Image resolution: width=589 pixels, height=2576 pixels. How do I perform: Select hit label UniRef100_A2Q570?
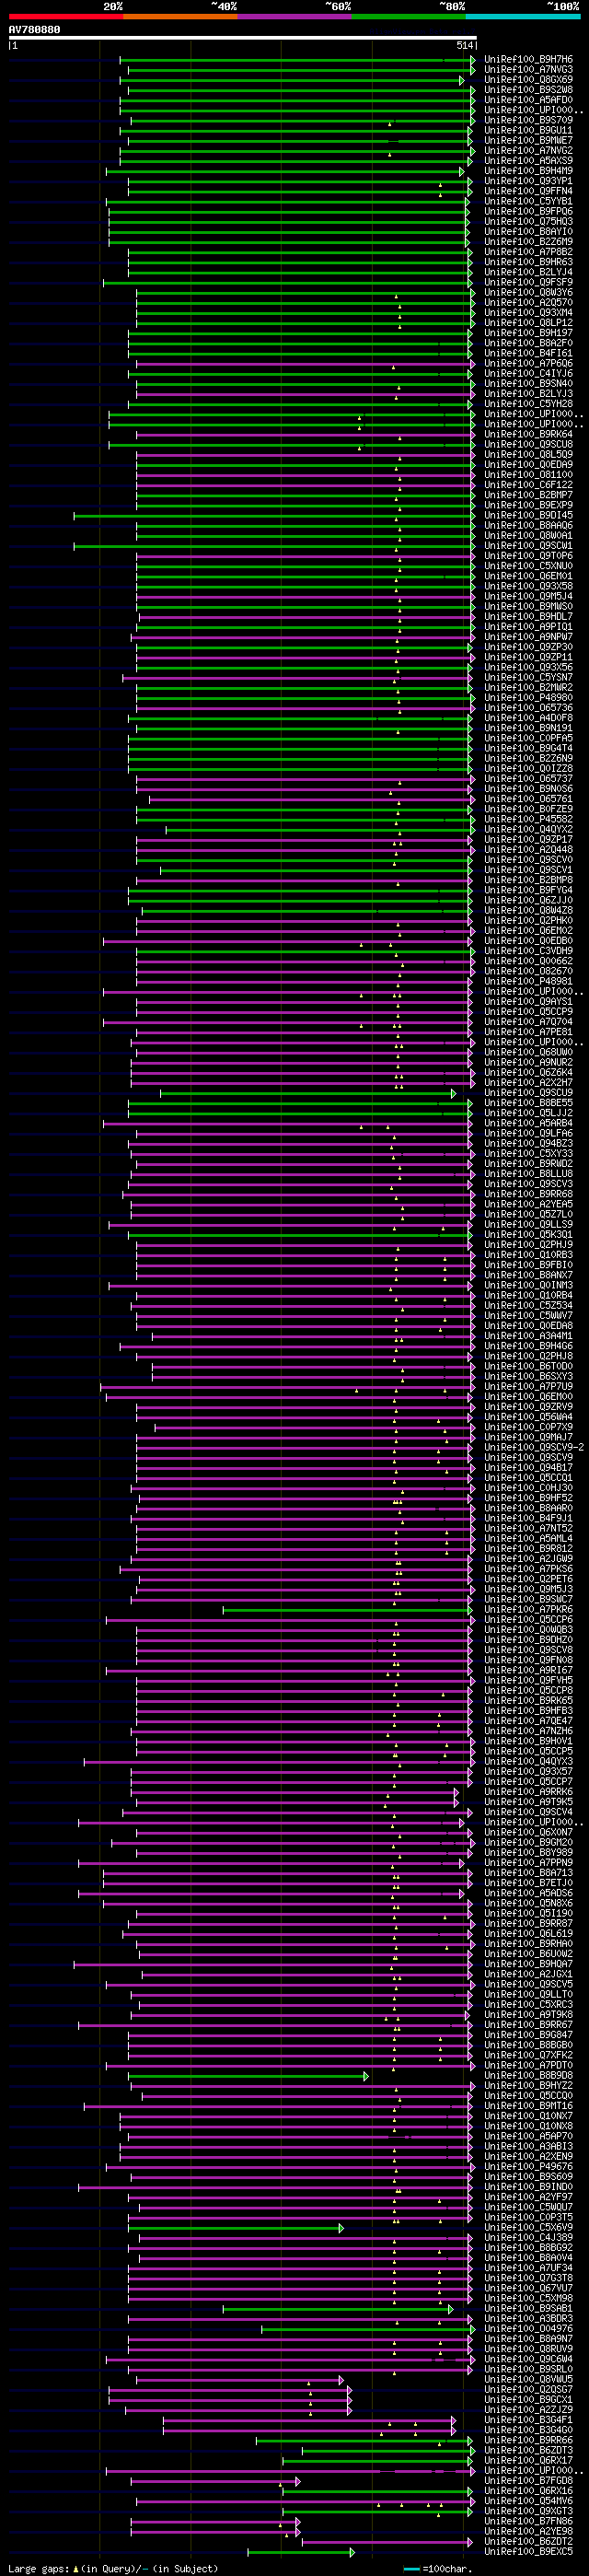point(529,302)
